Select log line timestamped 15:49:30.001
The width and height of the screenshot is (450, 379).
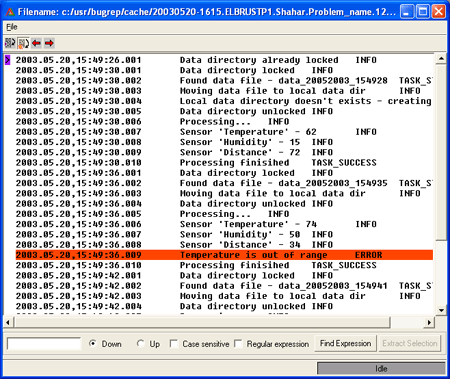[224, 70]
